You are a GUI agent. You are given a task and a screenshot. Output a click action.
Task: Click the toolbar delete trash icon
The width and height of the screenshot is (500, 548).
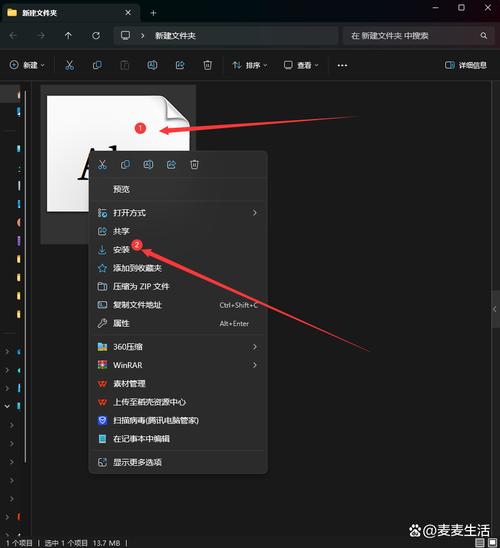(208, 65)
